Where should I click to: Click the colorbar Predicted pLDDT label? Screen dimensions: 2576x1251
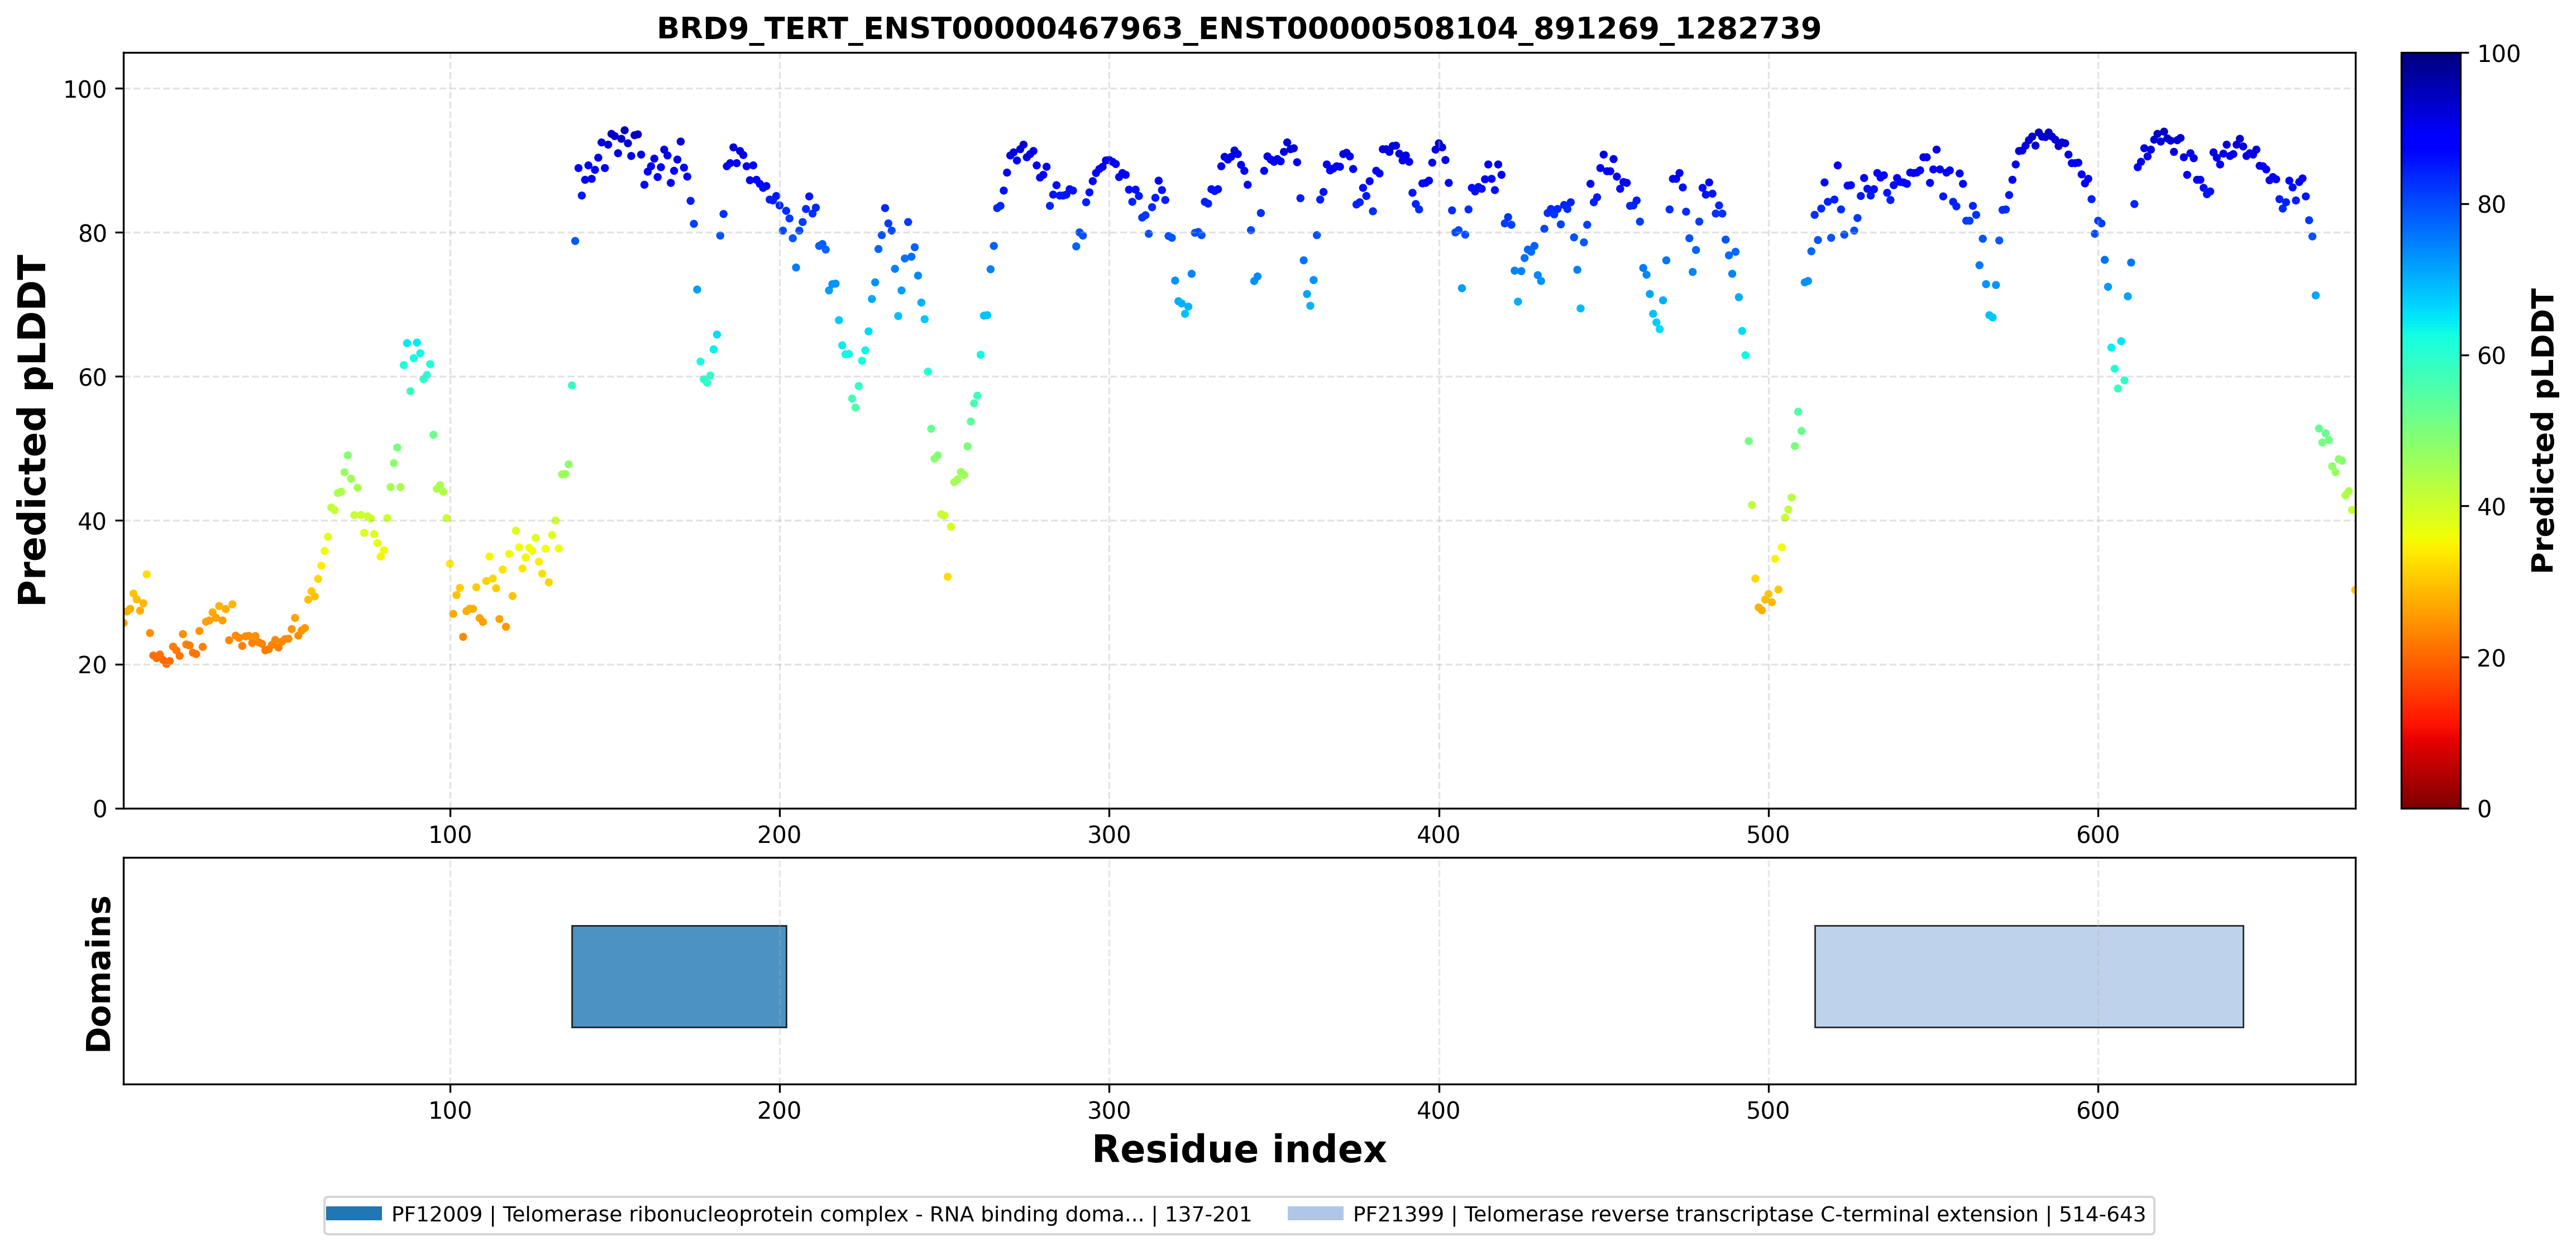(2543, 430)
